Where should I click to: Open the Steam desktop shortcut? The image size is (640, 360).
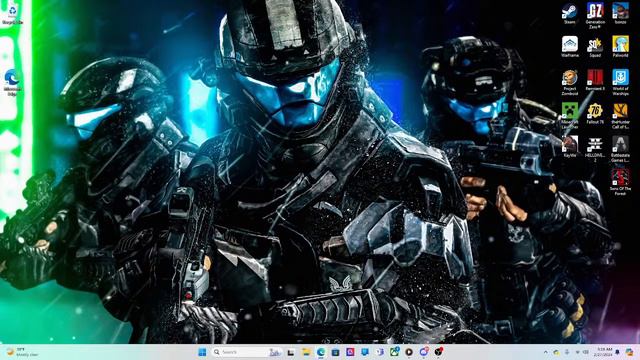click(x=569, y=13)
